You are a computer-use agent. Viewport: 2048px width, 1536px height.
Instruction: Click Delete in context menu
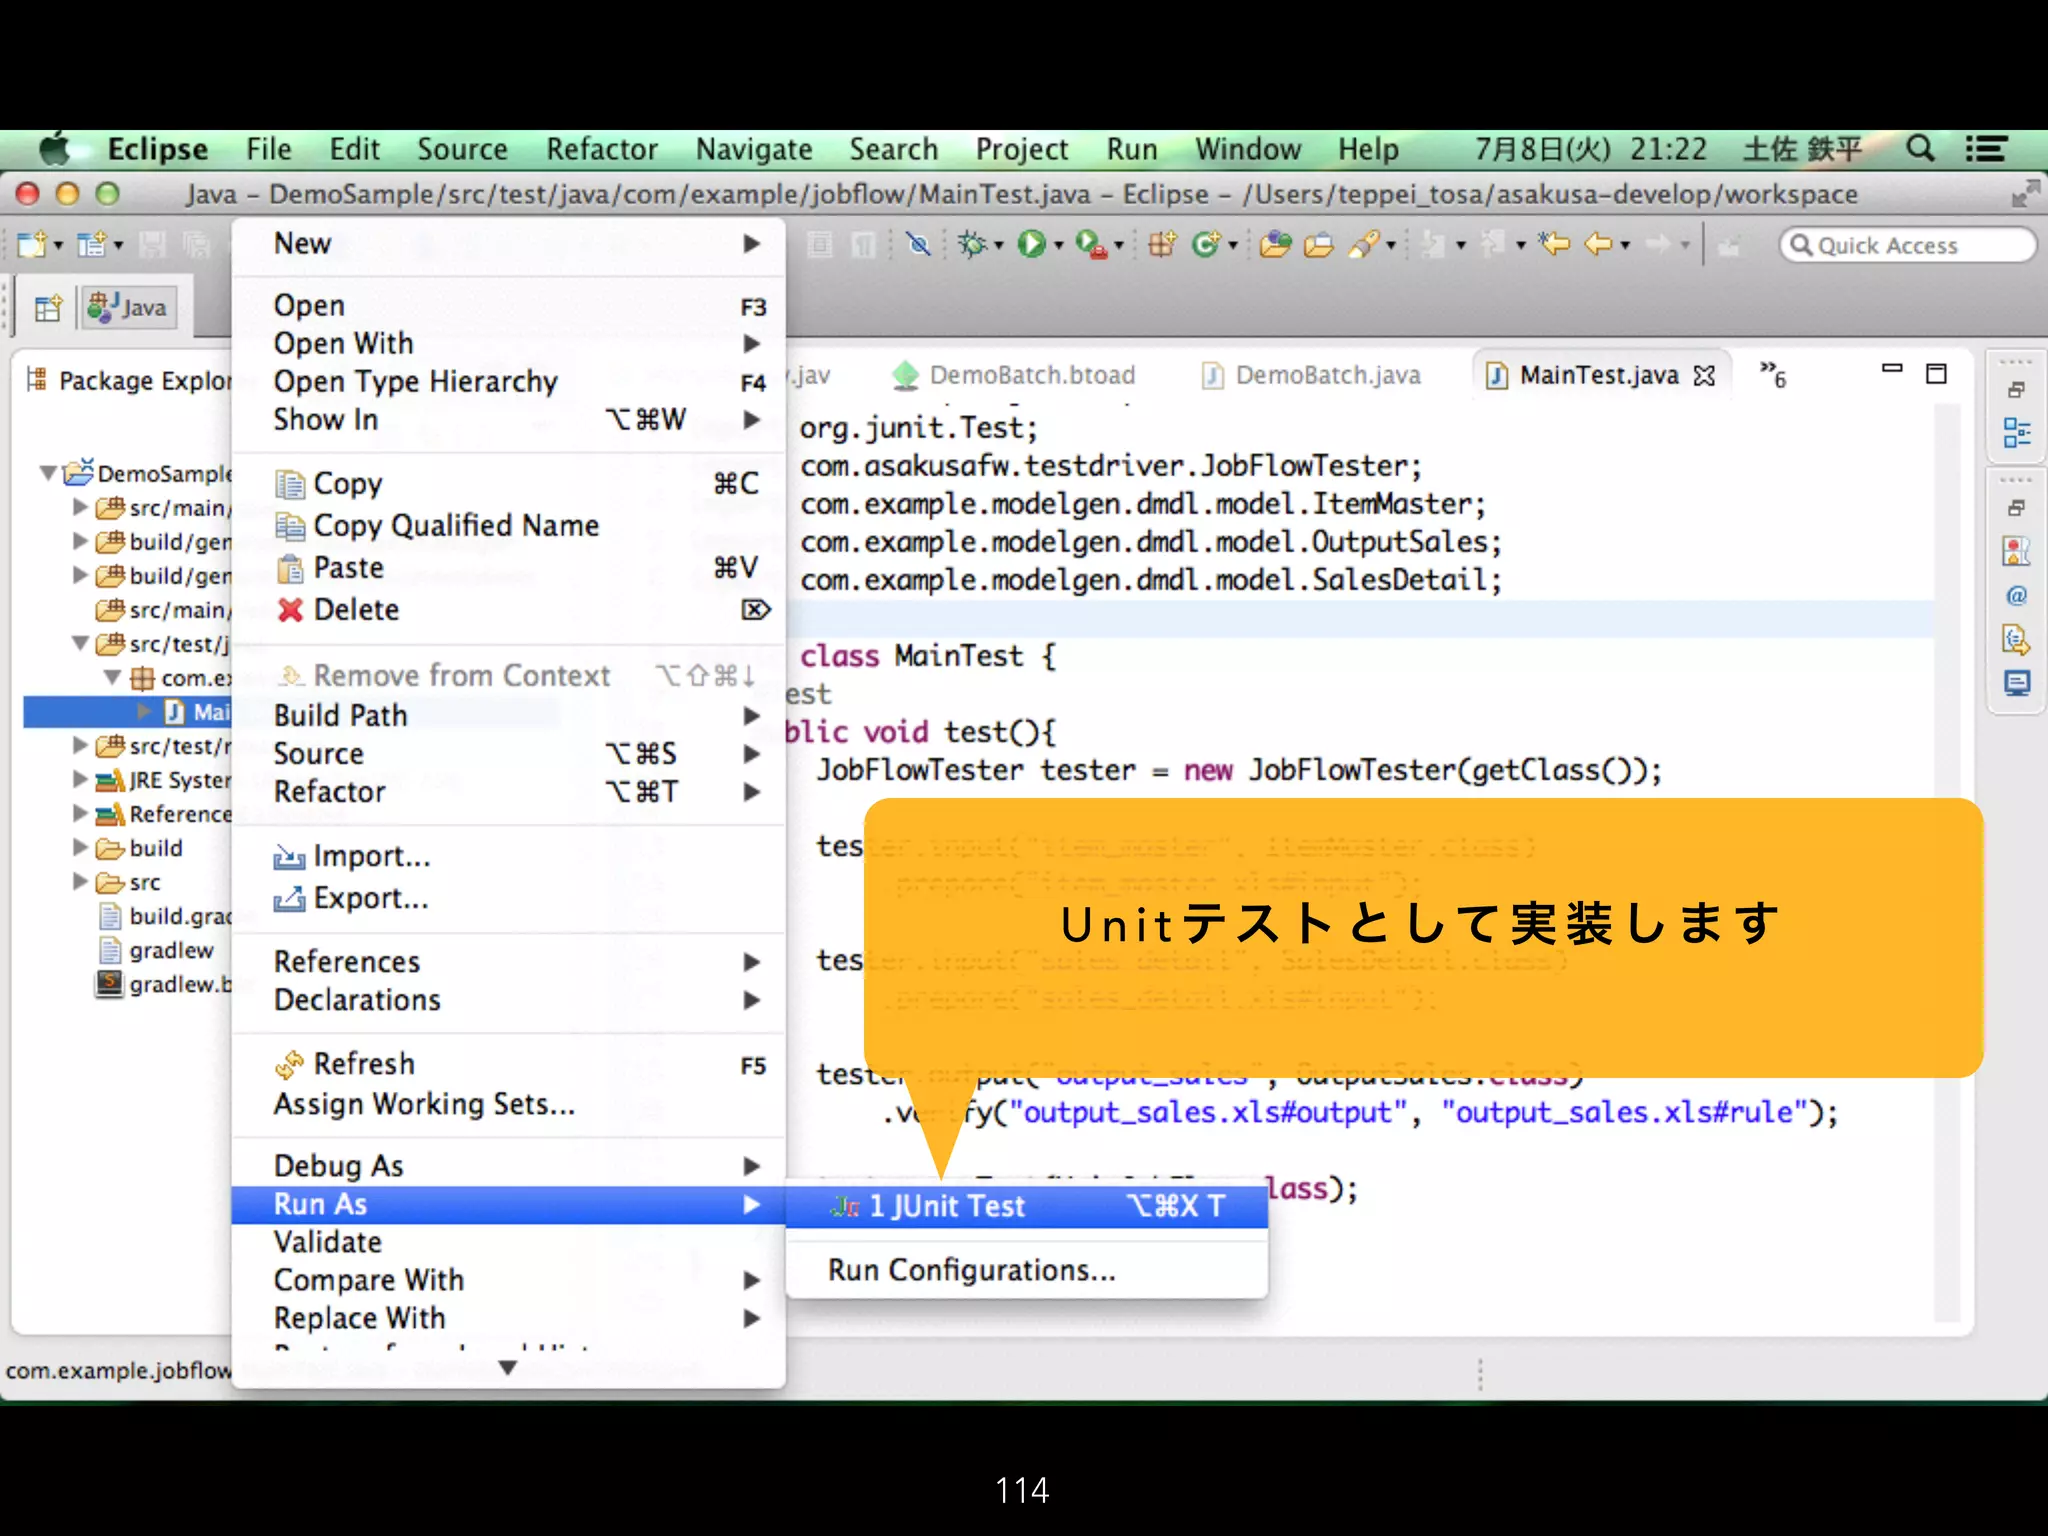click(508, 609)
